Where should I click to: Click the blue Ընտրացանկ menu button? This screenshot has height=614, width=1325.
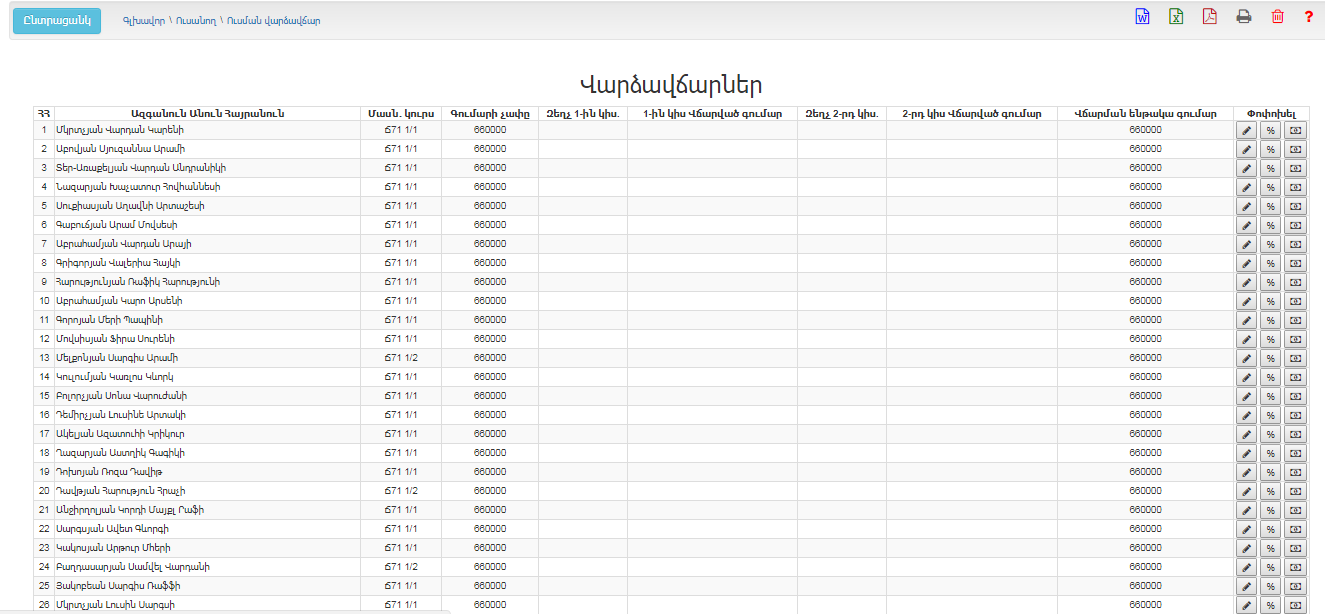coord(57,20)
